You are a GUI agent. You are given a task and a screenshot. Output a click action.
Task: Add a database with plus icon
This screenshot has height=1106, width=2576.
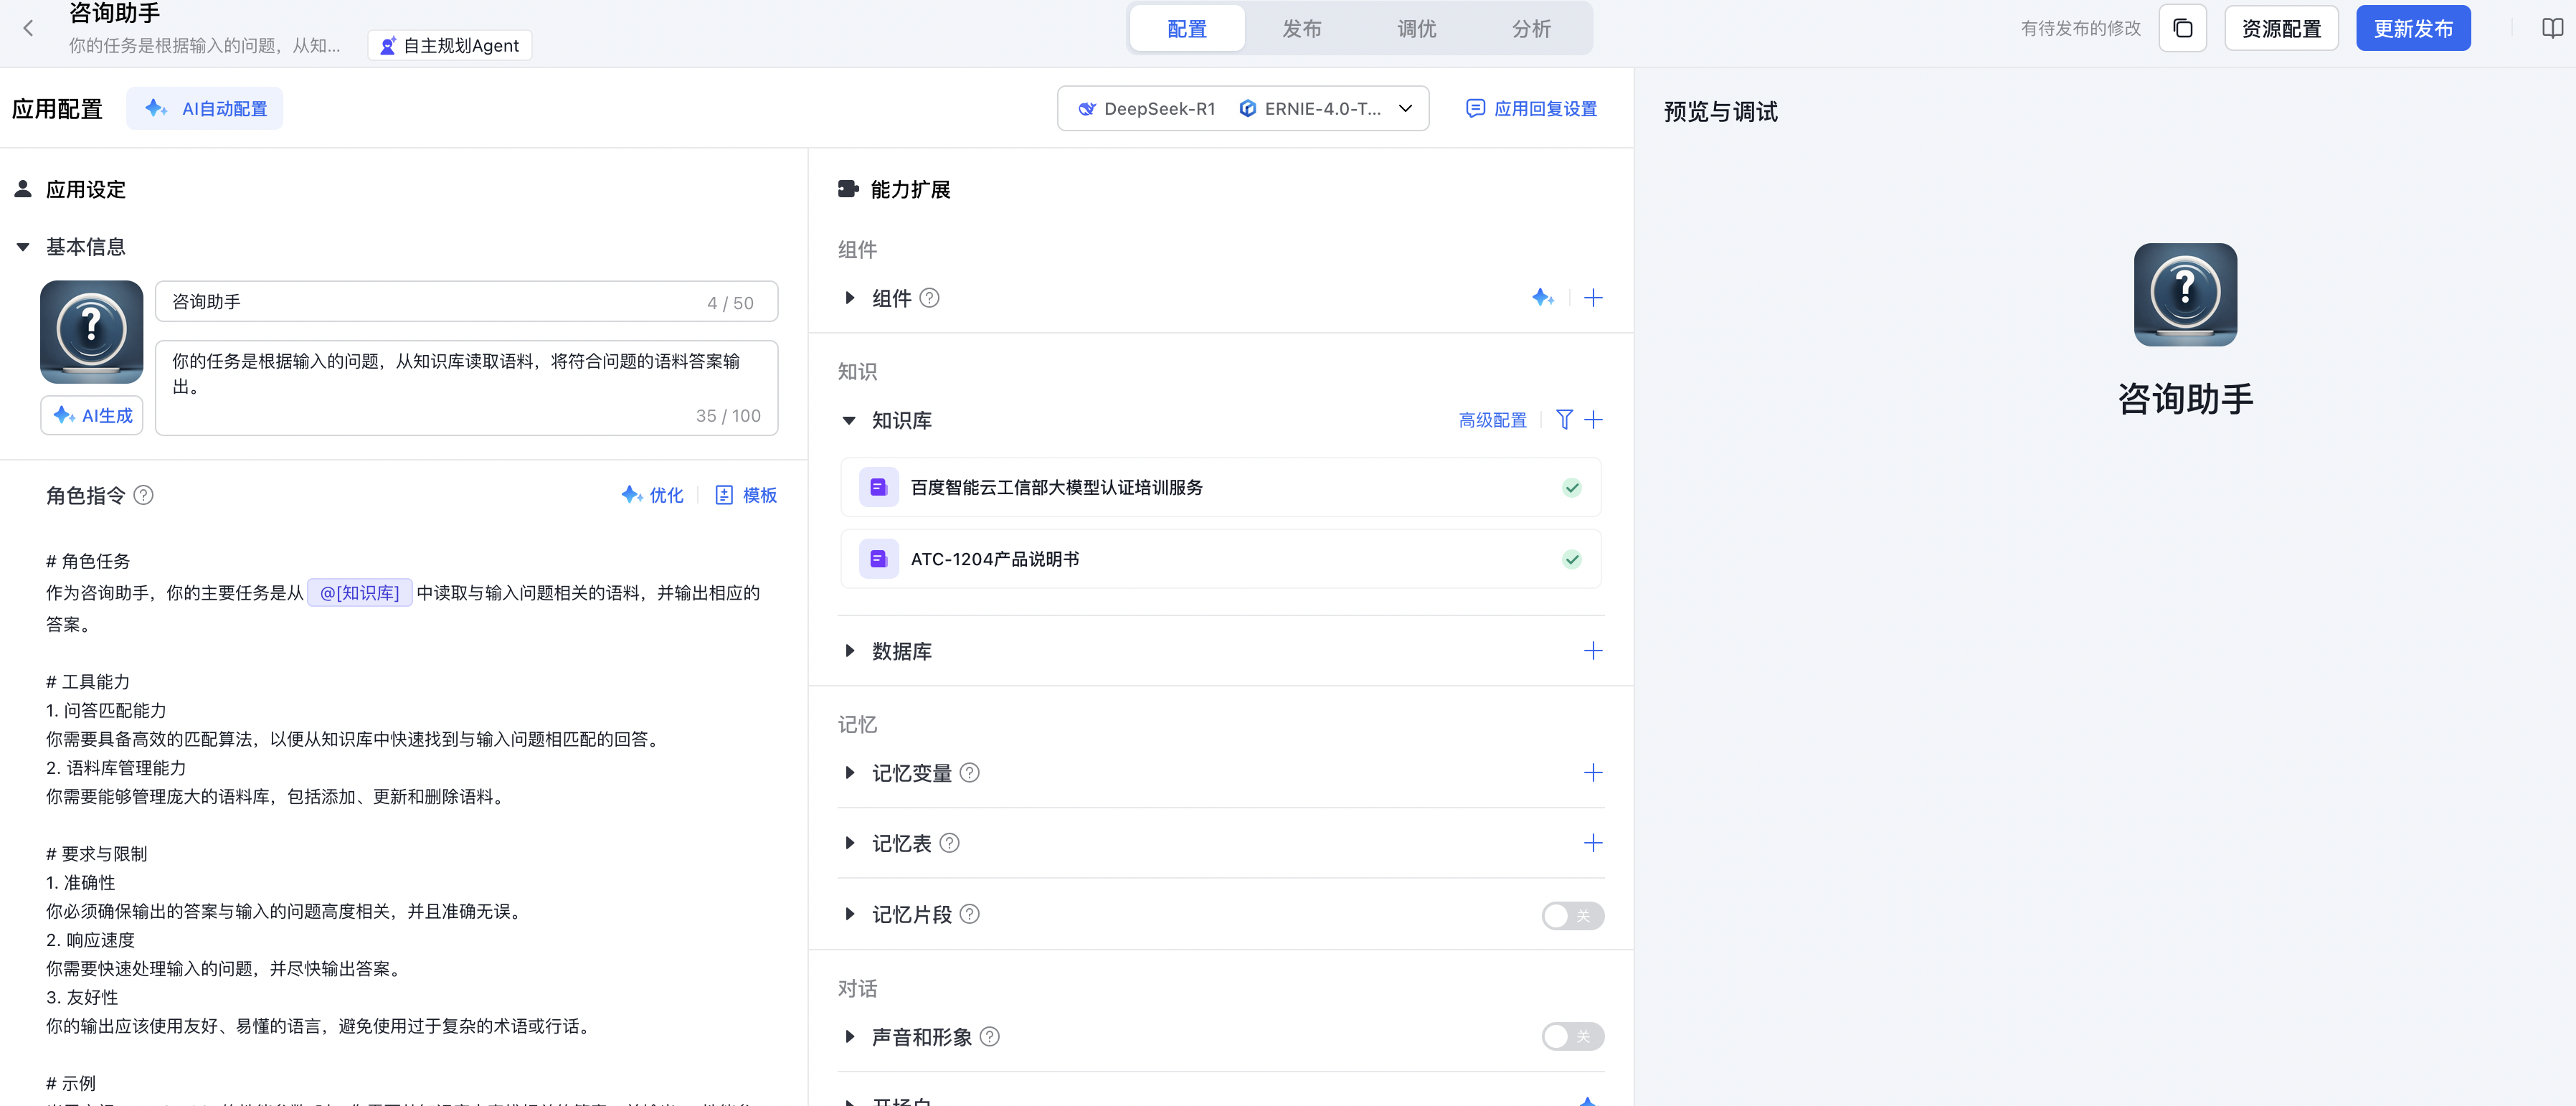[x=1593, y=651]
